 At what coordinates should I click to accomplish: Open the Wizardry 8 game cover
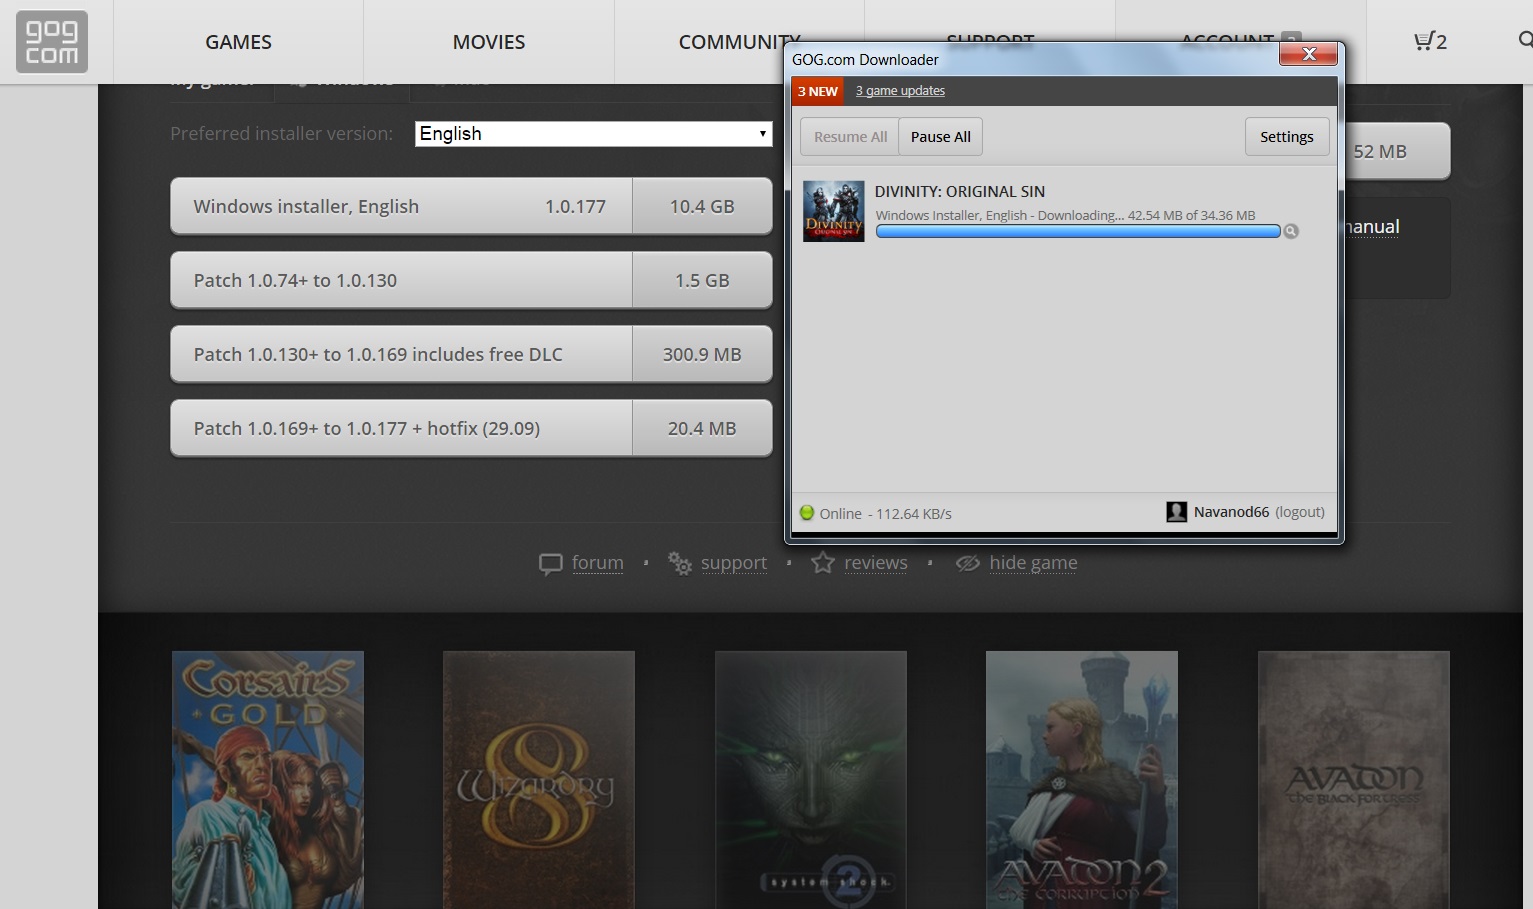pos(539,780)
